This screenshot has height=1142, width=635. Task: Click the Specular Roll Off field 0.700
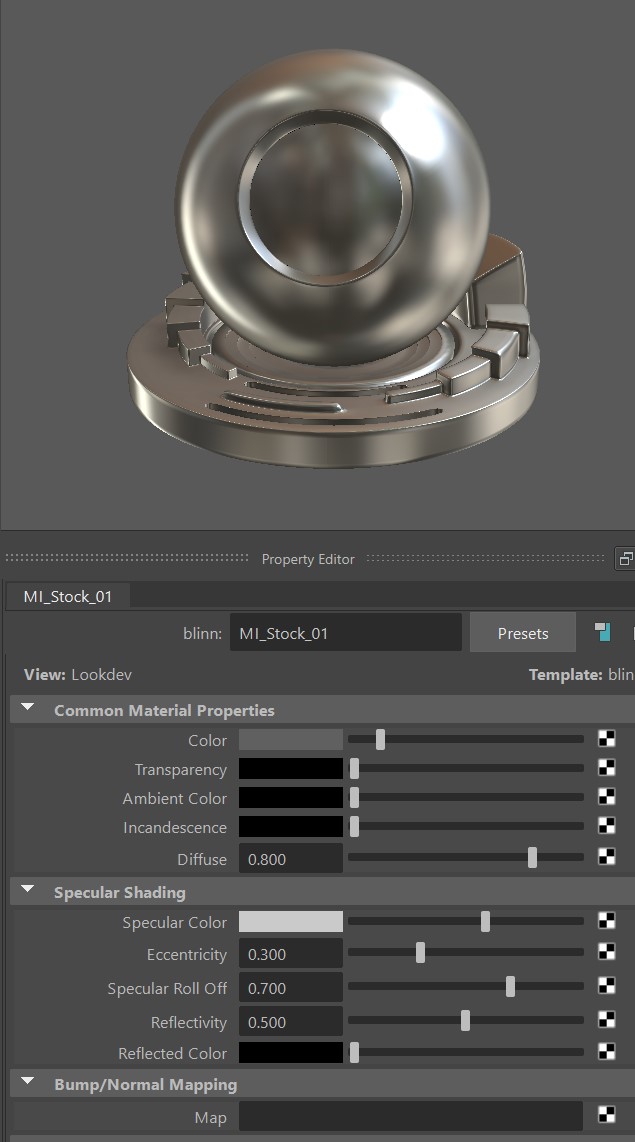point(291,988)
